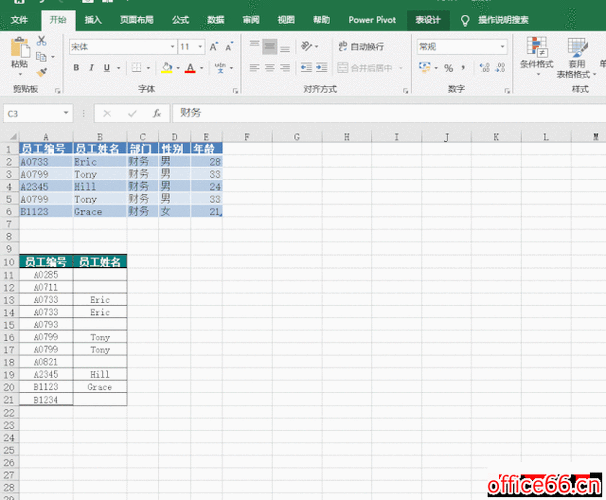Click the text orientation icon
606x500 pixels.
306,46
